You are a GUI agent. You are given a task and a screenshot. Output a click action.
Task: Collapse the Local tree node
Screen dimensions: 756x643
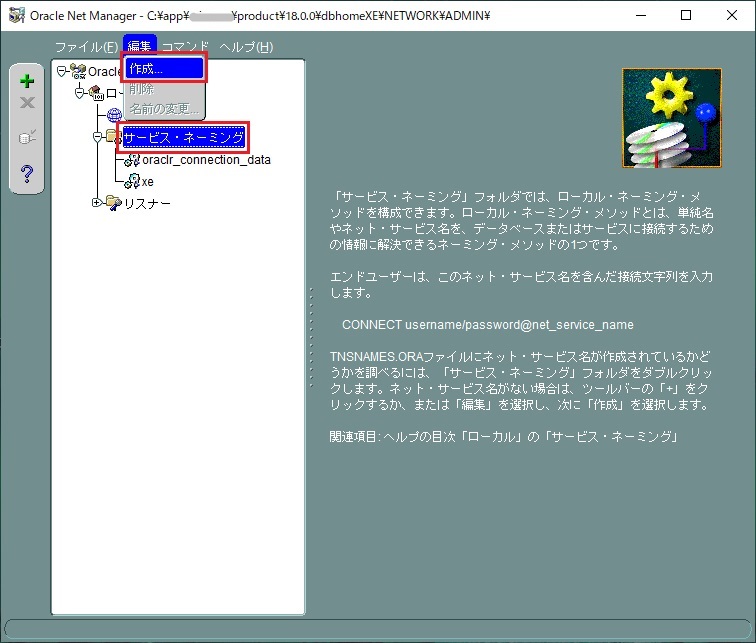80,93
